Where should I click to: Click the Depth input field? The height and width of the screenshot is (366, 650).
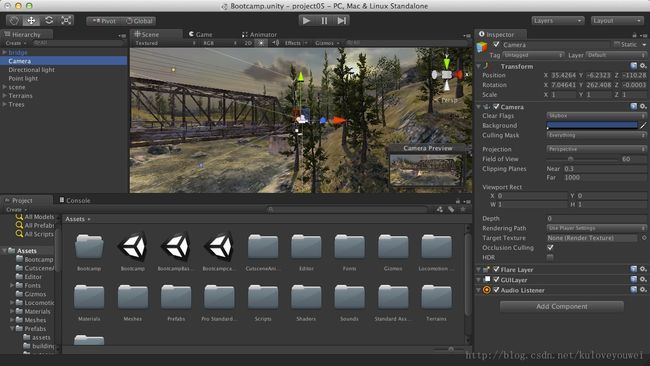pos(596,218)
